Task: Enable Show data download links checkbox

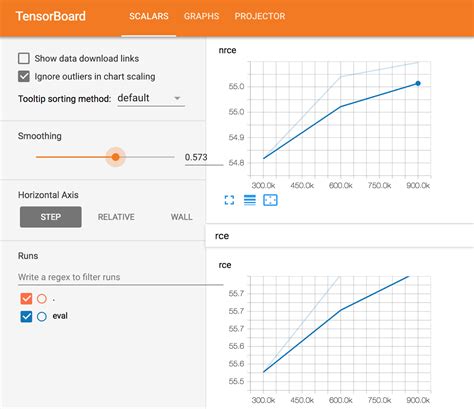Action: click(24, 58)
